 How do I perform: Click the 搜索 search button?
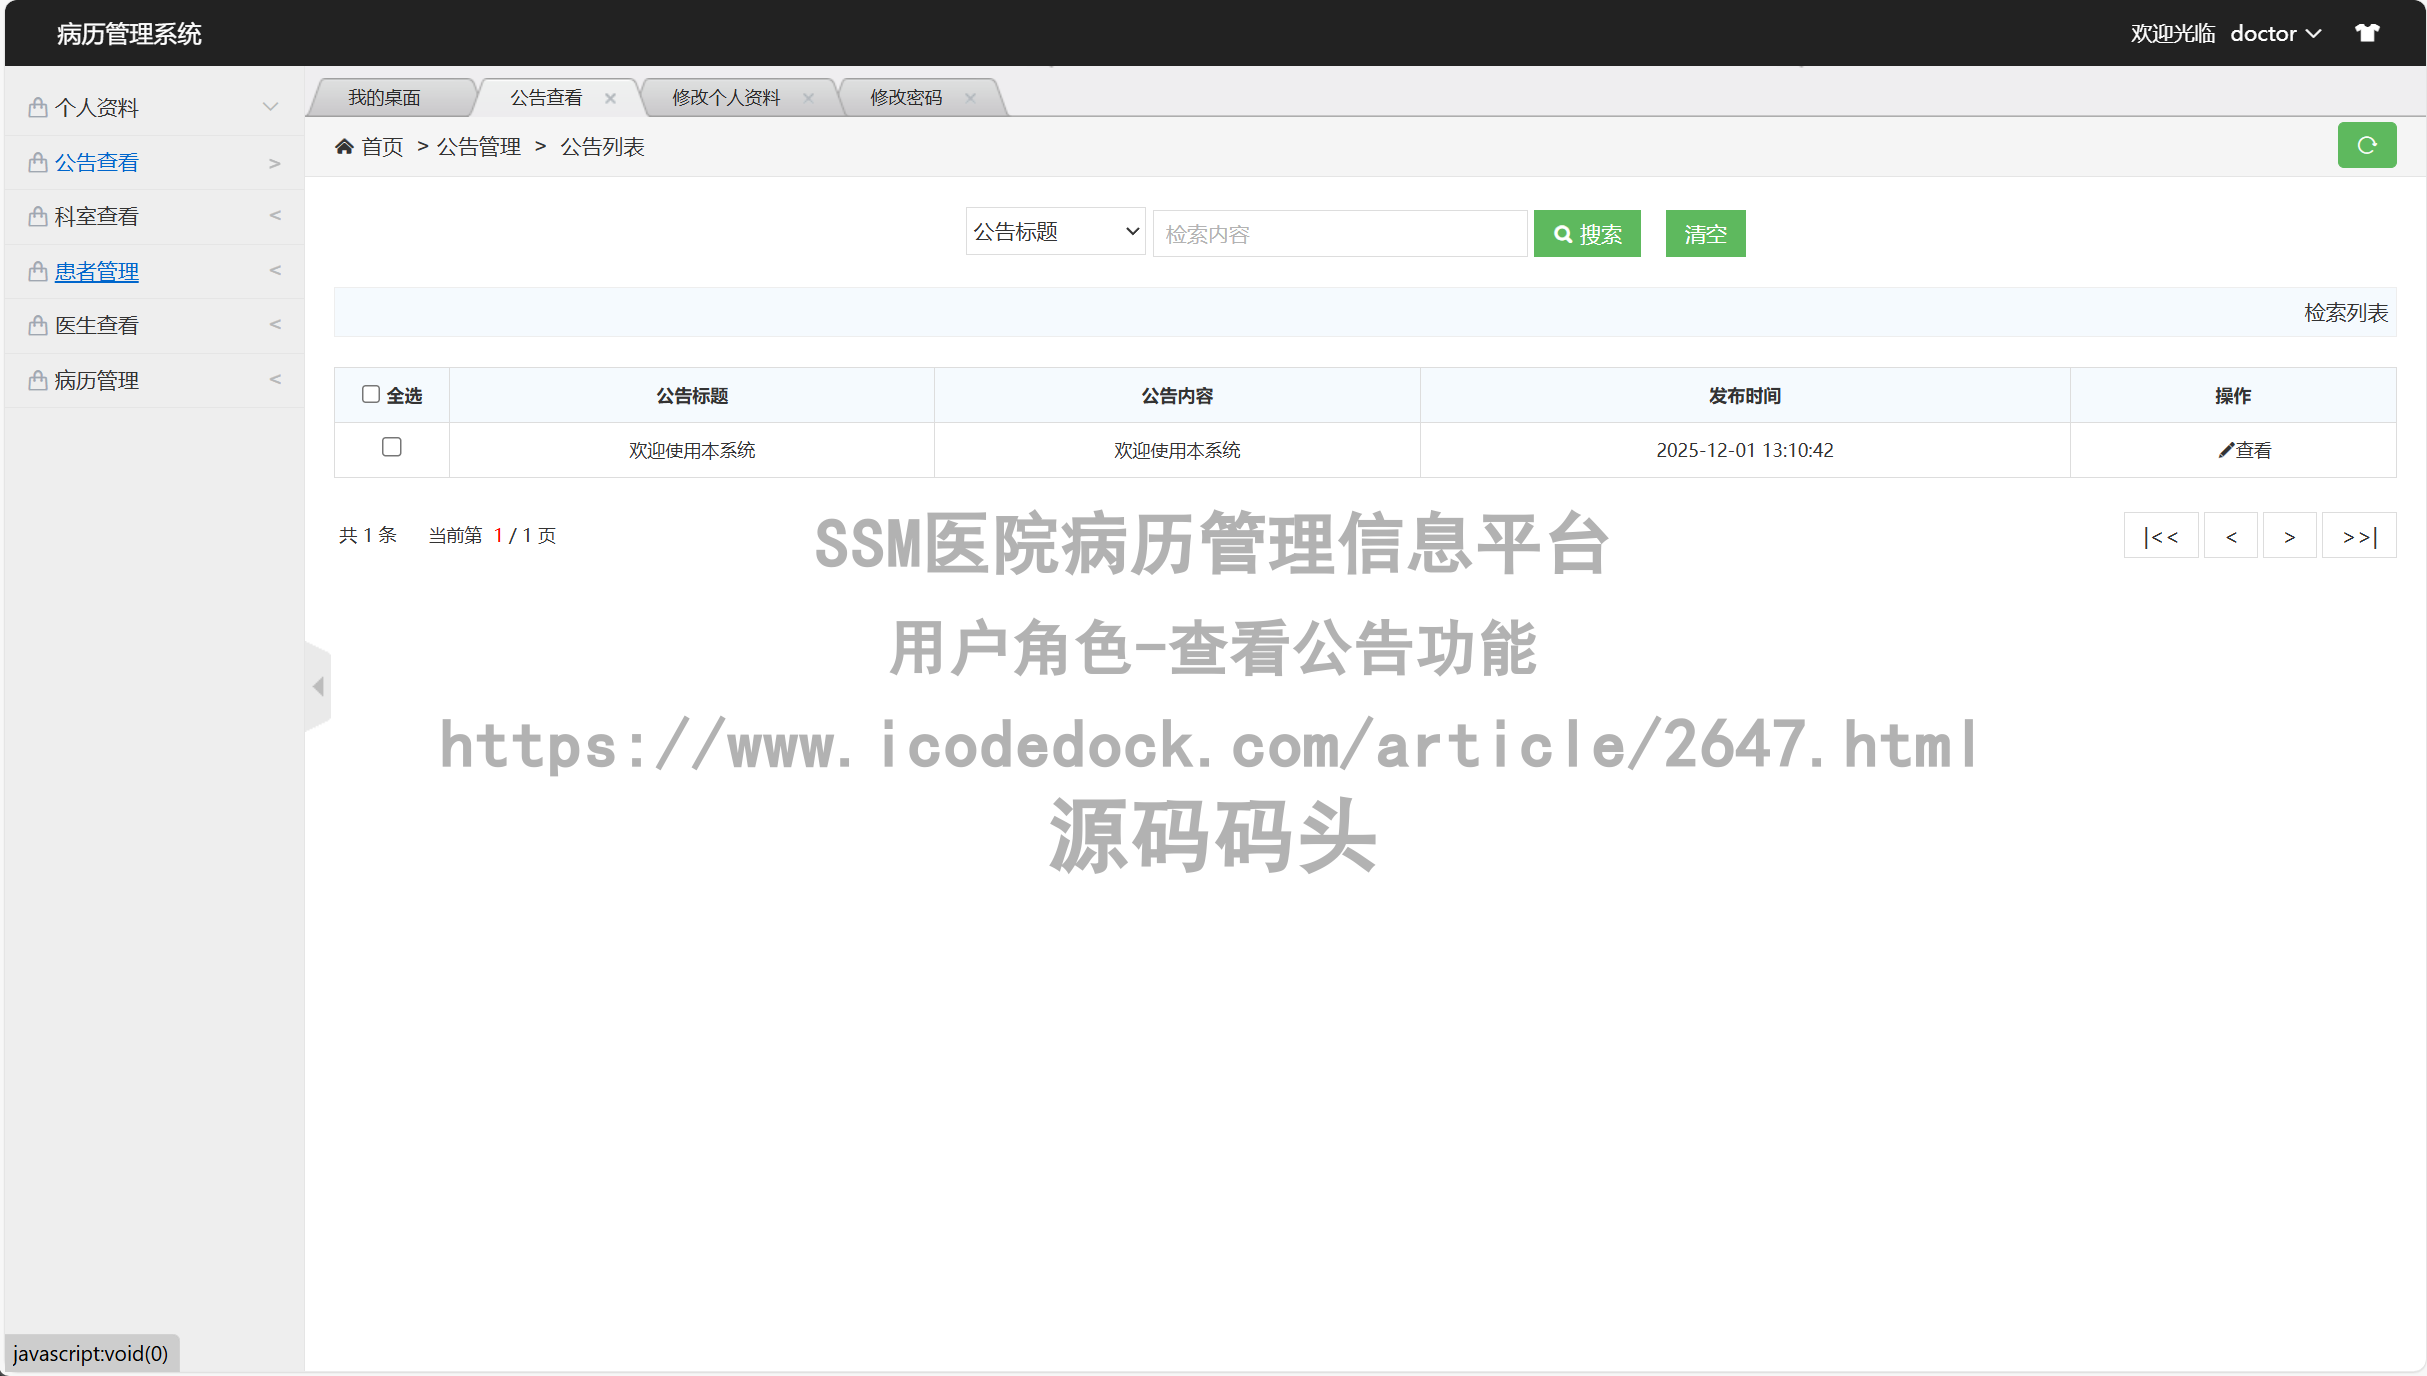coord(1586,233)
